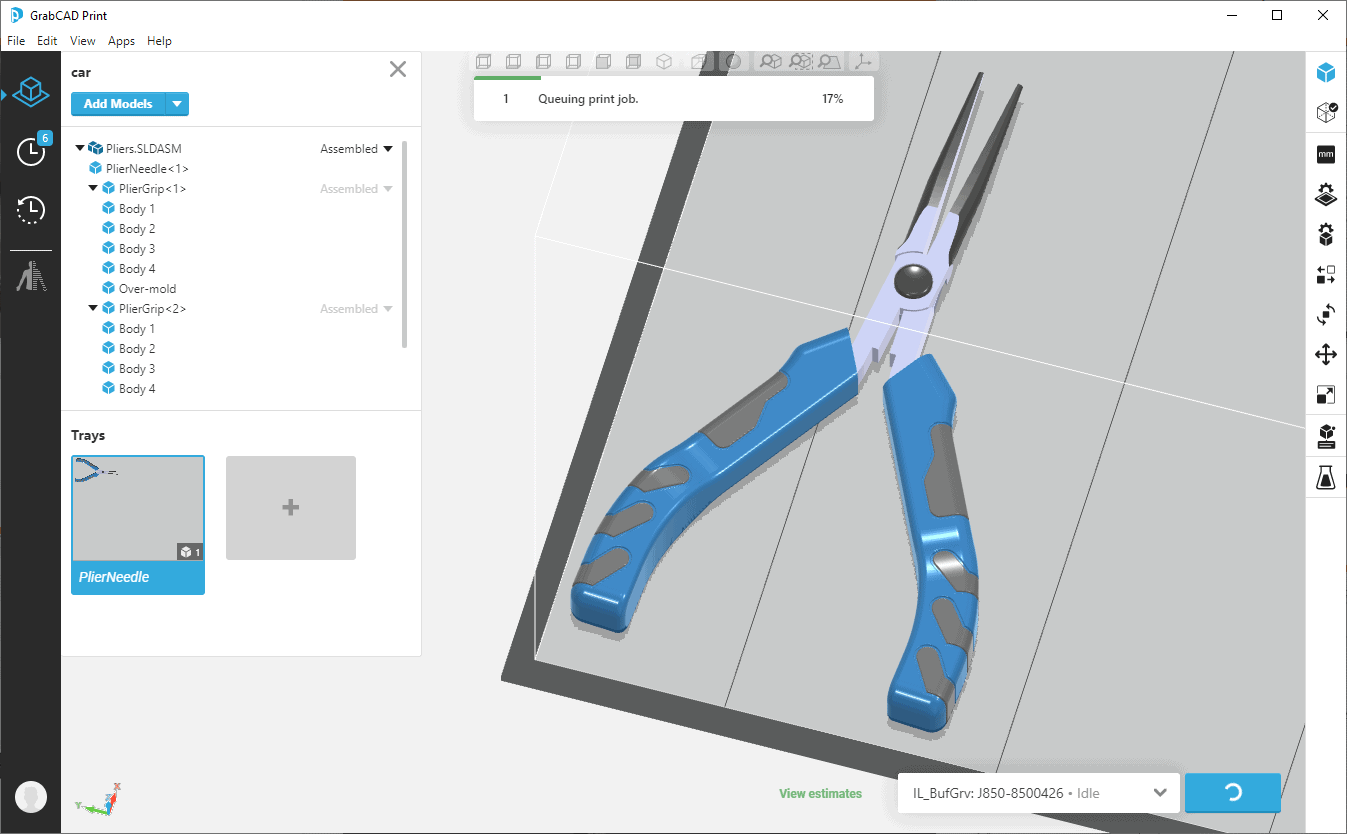Select PlierNeedle<1> in the model tree

coord(147,169)
